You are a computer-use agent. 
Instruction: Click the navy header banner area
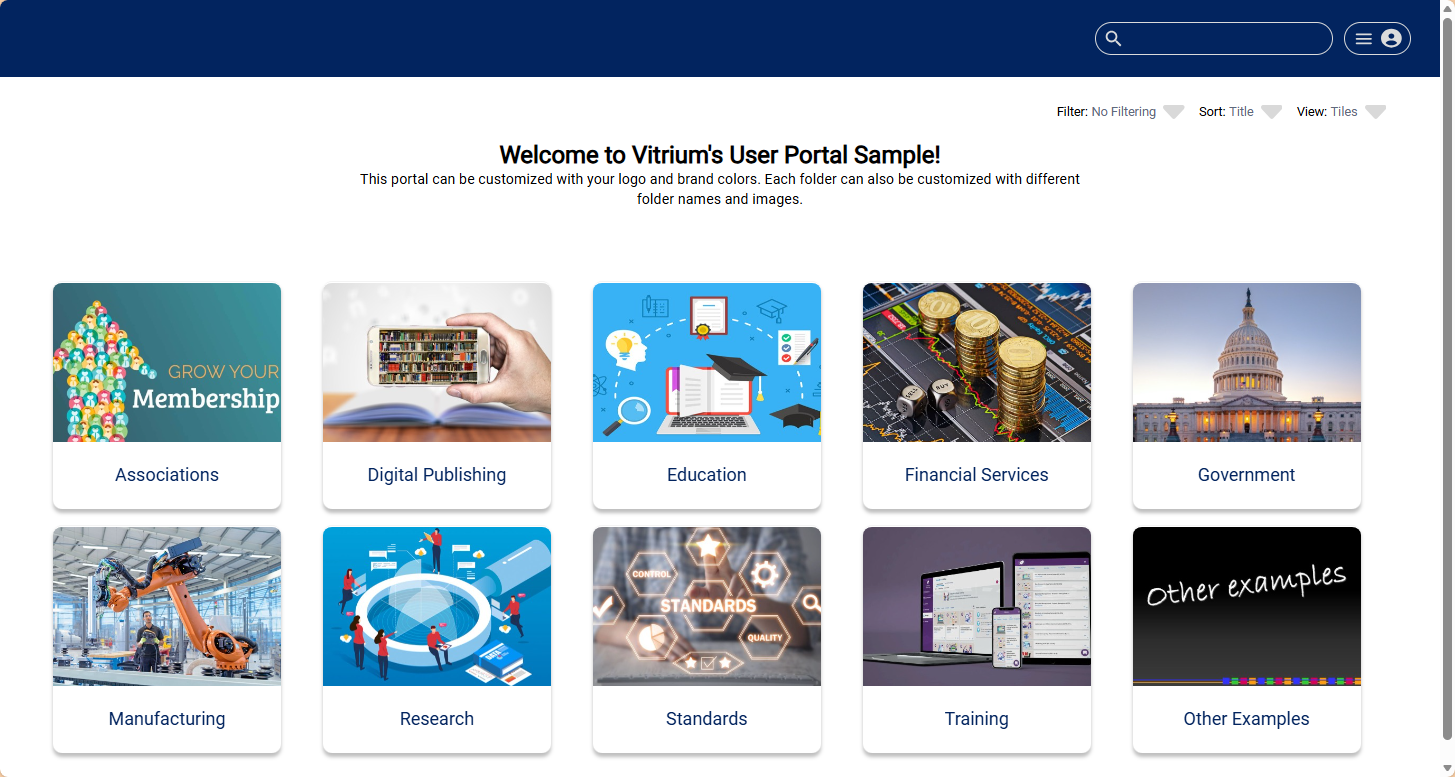click(x=500, y=38)
